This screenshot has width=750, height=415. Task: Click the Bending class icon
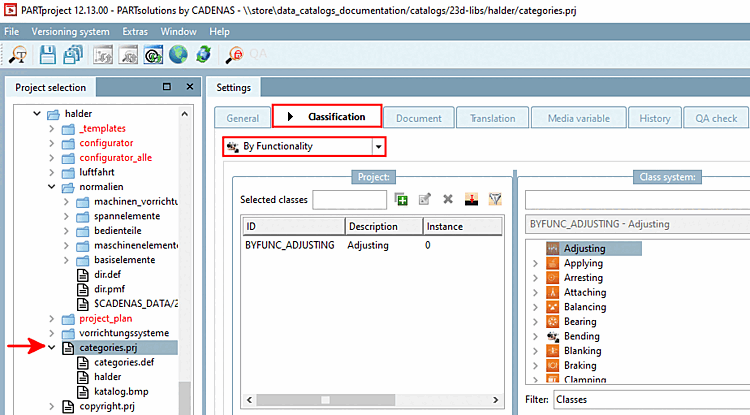pos(552,336)
